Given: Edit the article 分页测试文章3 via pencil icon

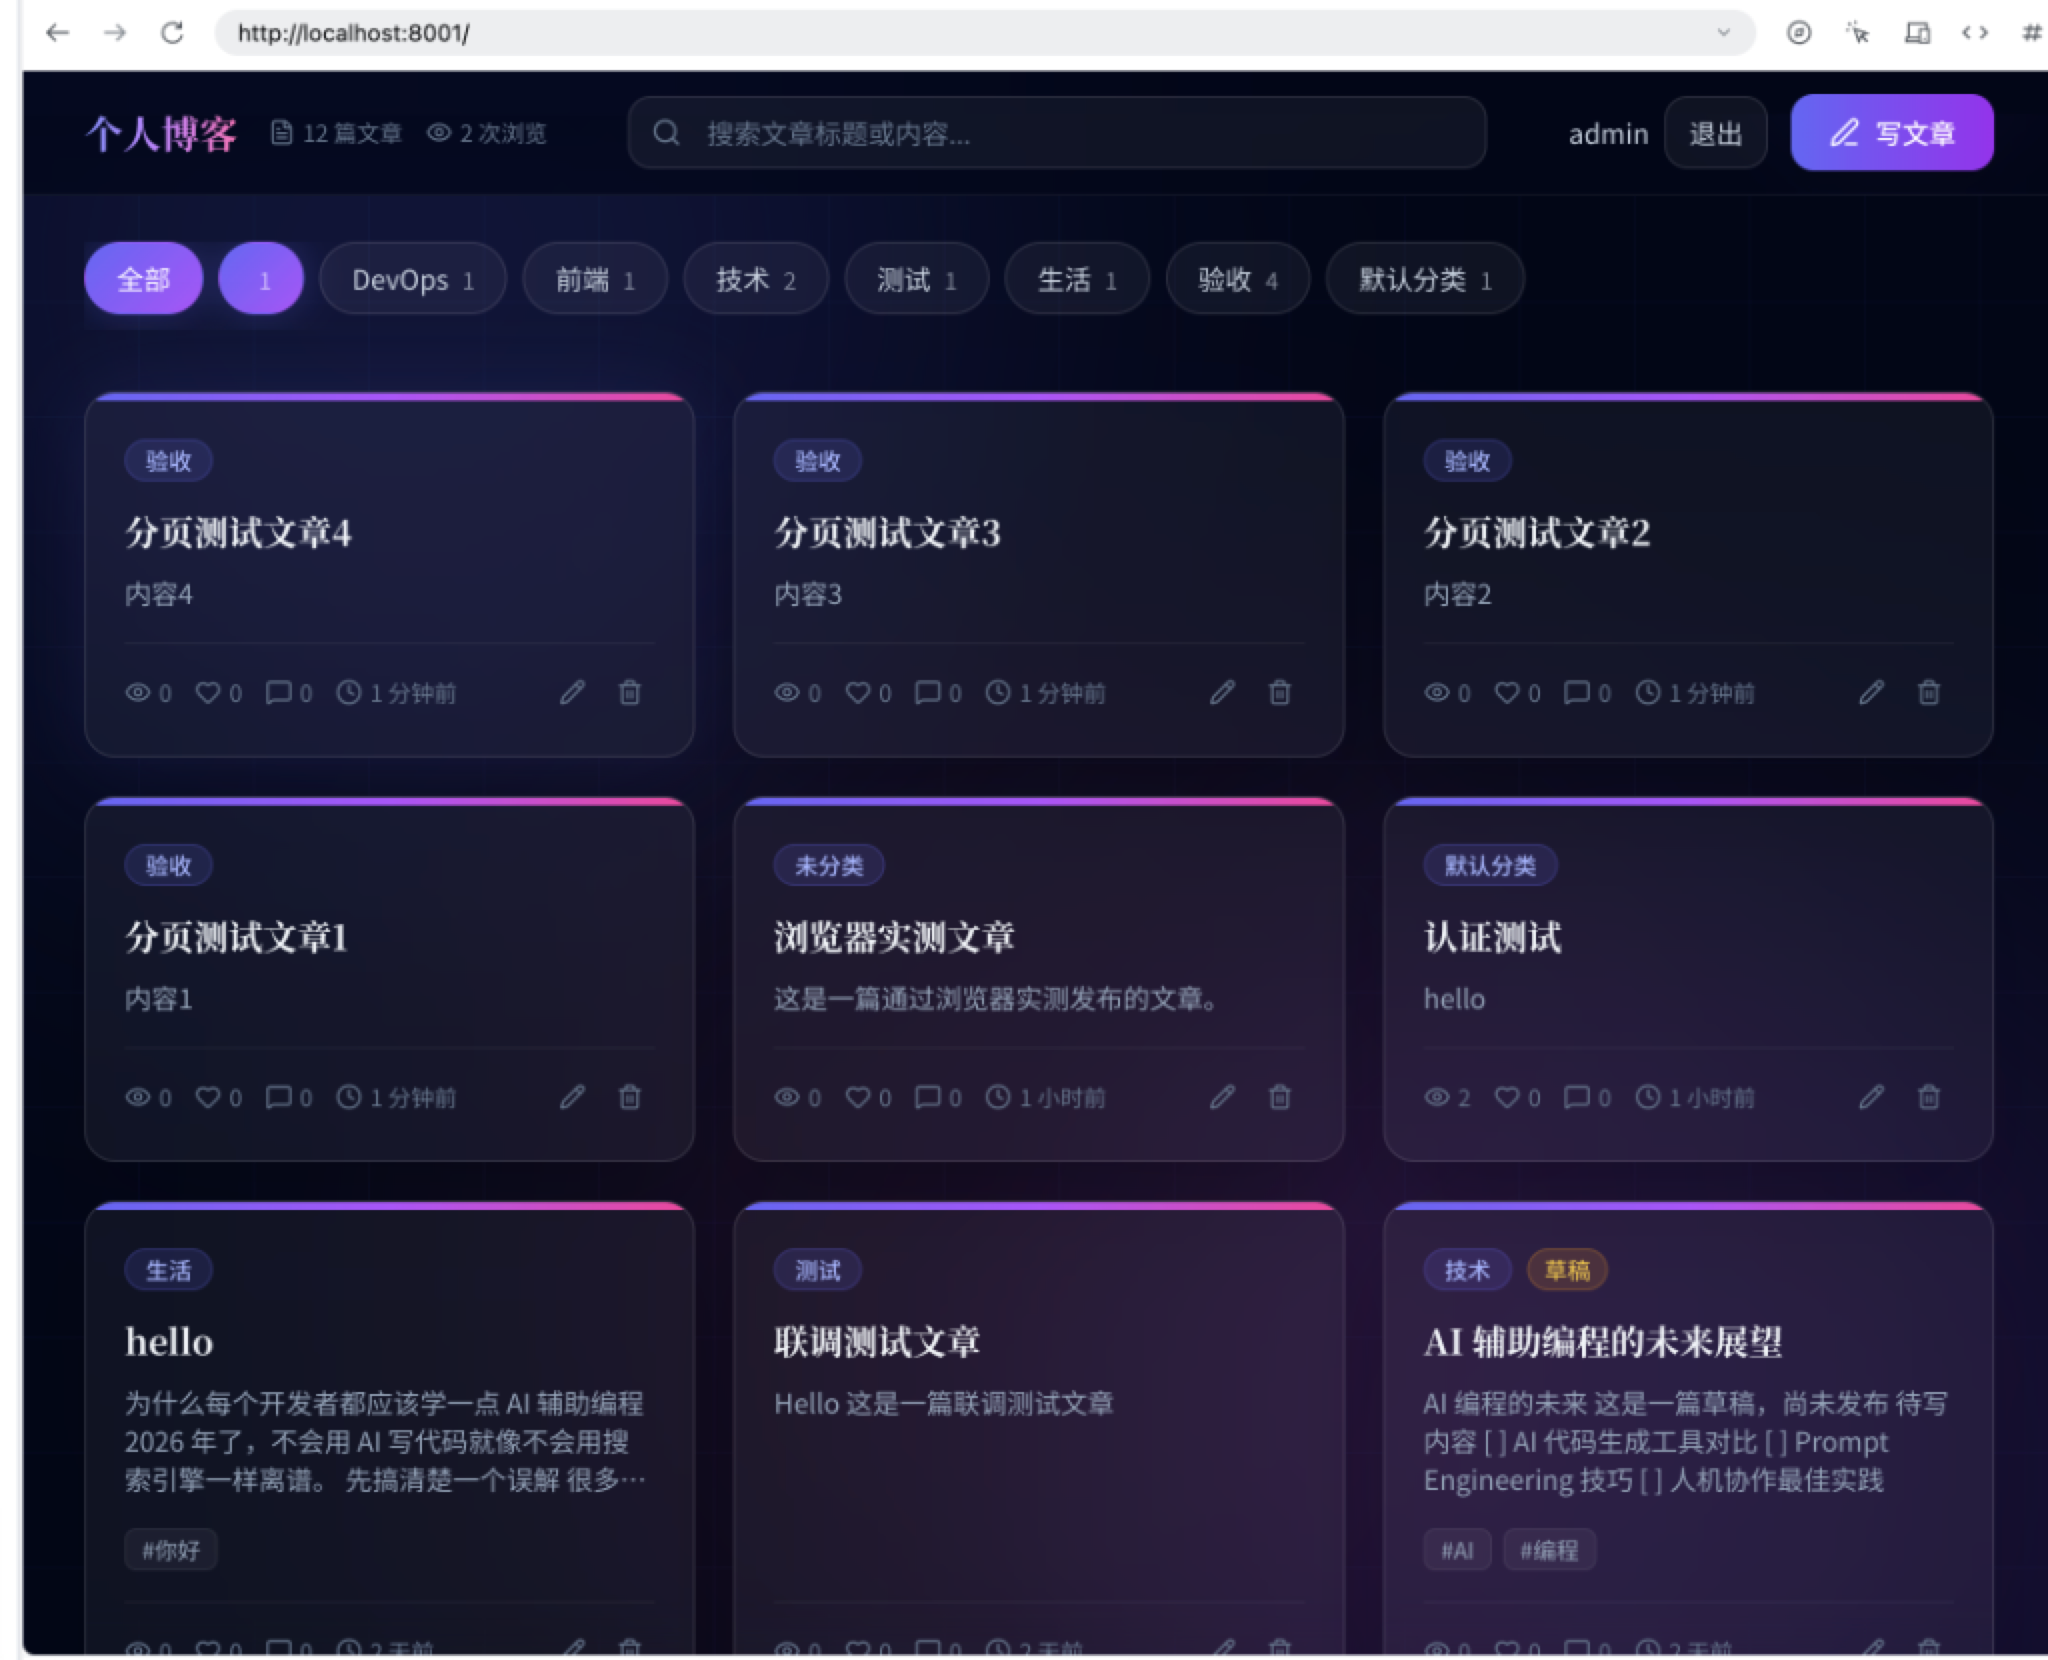Looking at the screenshot, I should [1222, 692].
